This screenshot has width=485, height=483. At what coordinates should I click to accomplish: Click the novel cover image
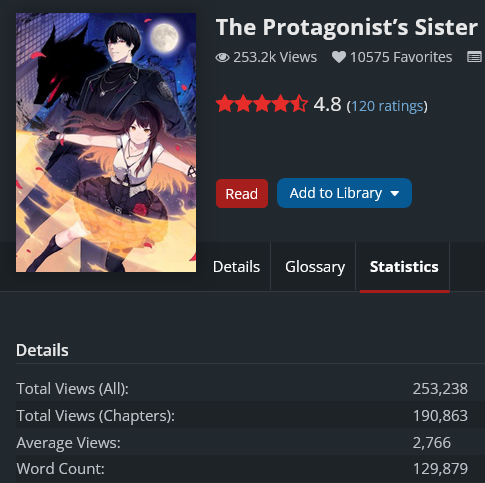click(106, 142)
